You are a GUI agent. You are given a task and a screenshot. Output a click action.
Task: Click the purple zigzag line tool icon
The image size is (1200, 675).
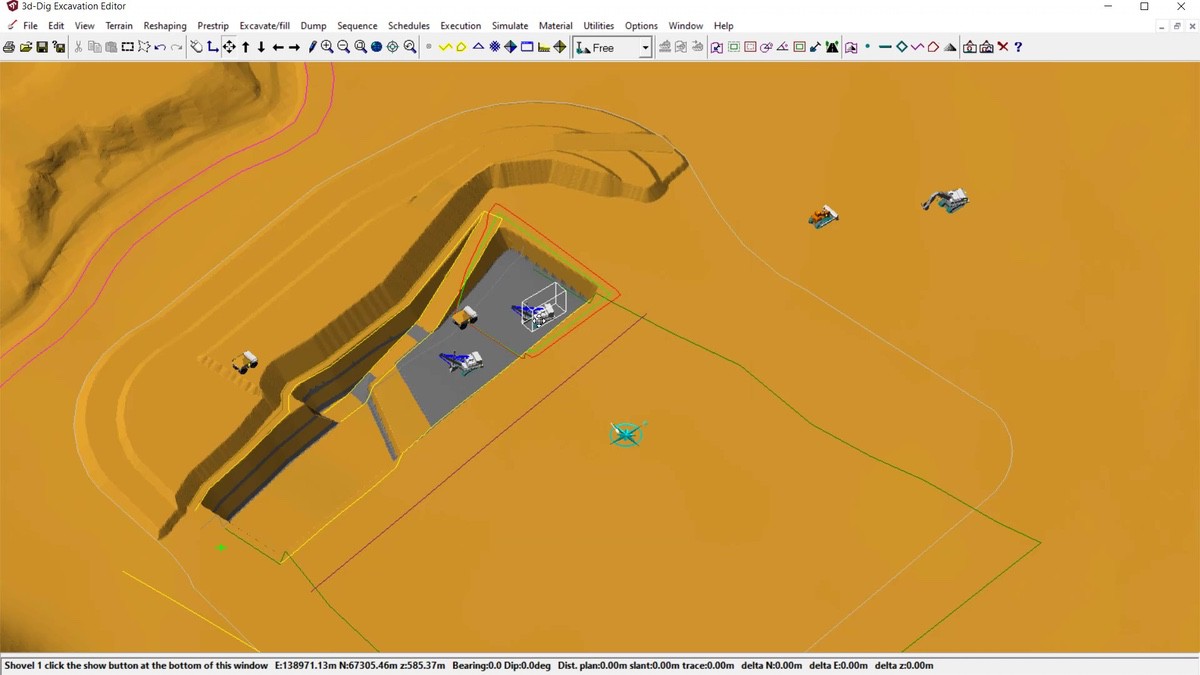click(917, 47)
